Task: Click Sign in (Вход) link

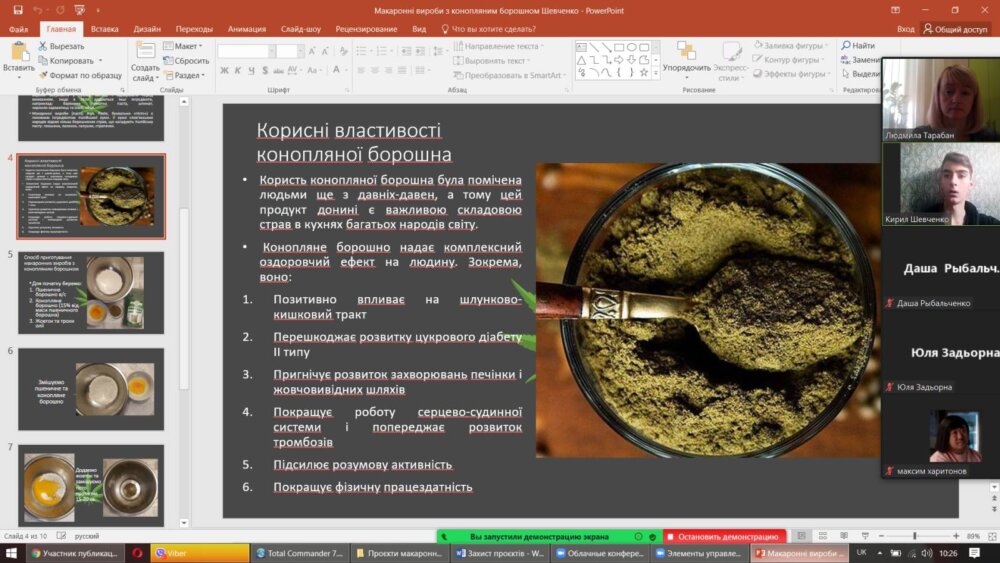Action: point(905,29)
